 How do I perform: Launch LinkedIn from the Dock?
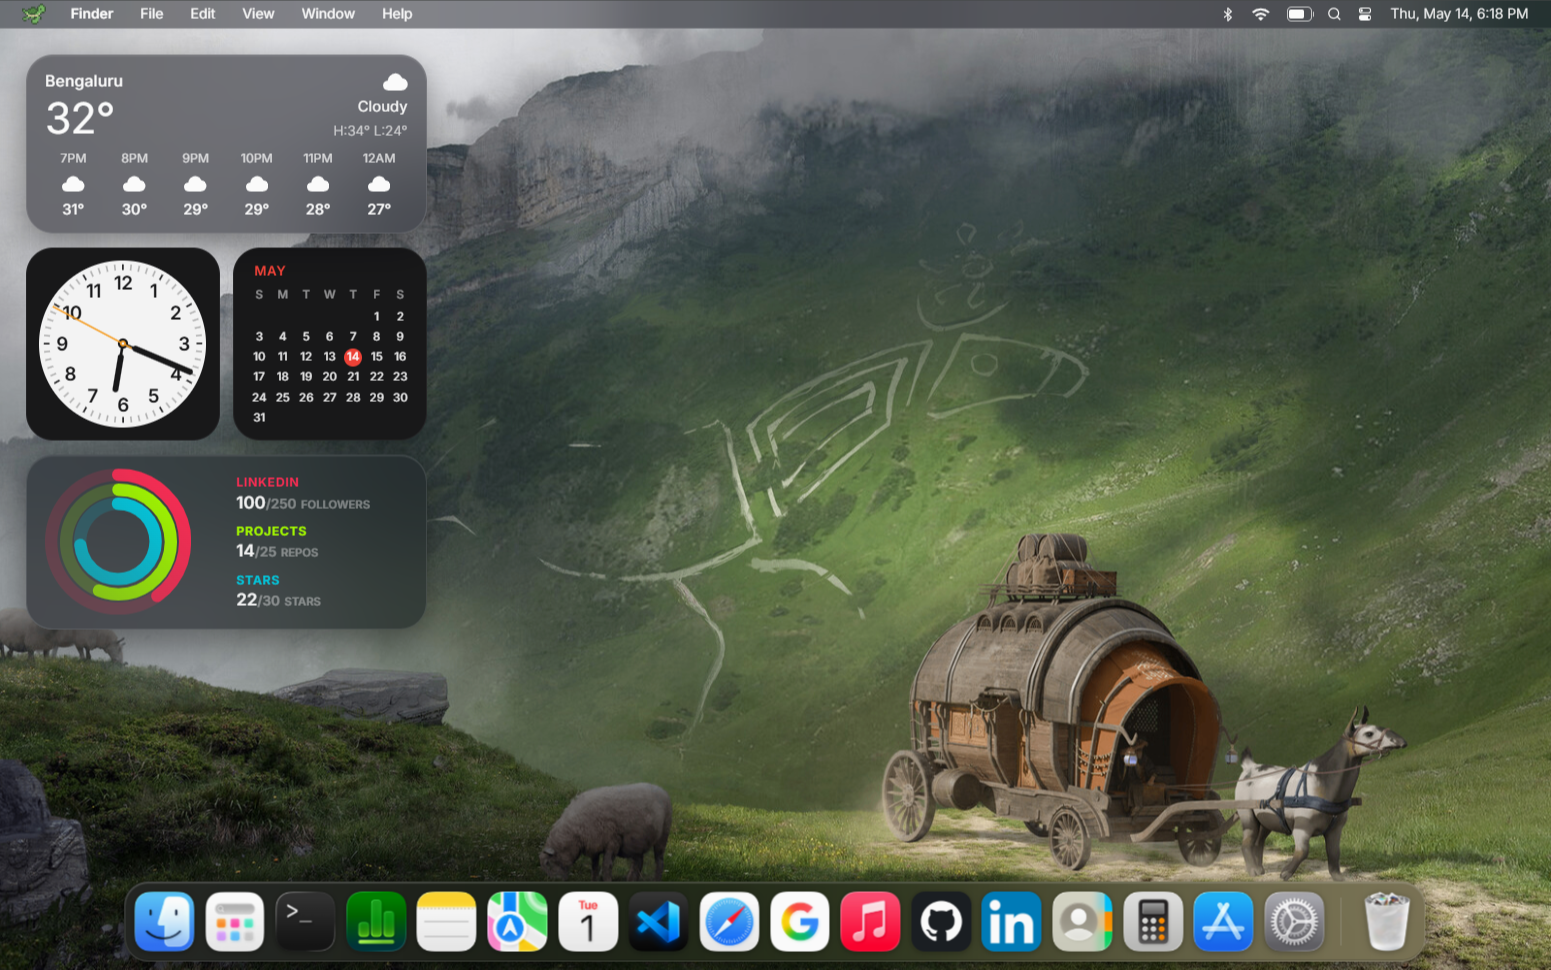1011,921
